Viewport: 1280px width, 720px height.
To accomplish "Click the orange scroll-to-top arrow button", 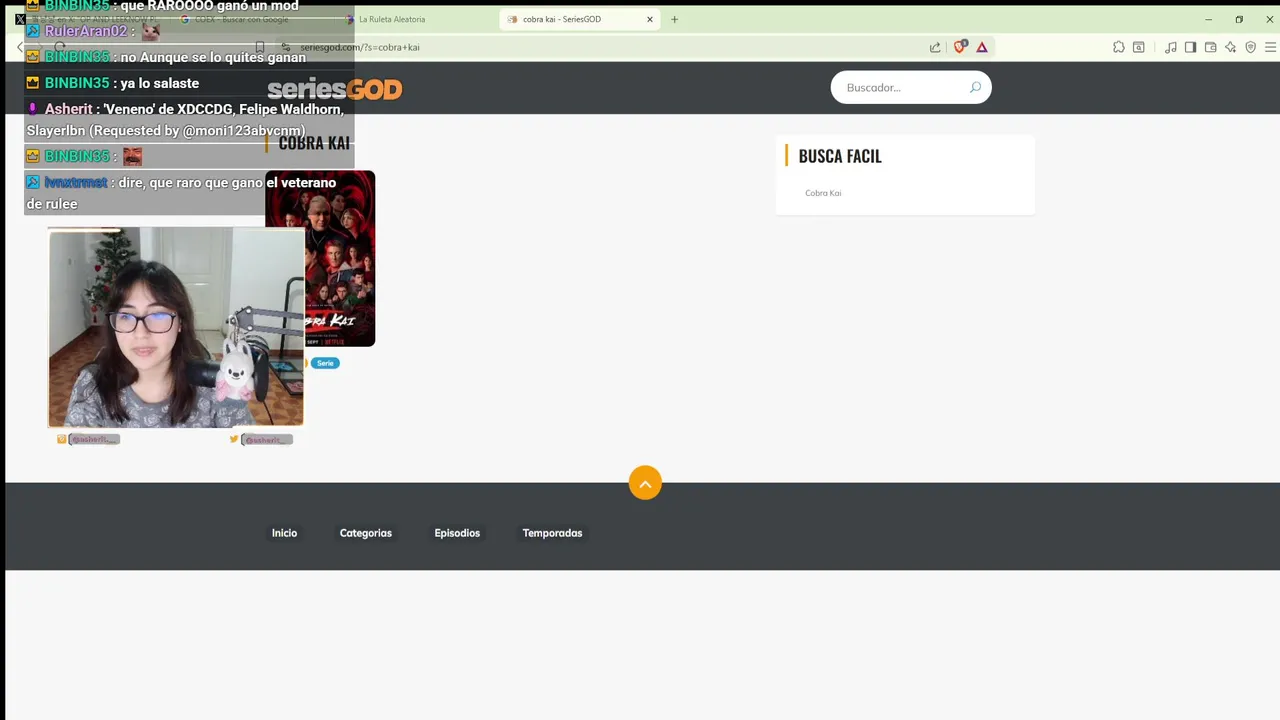I will pos(645,483).
